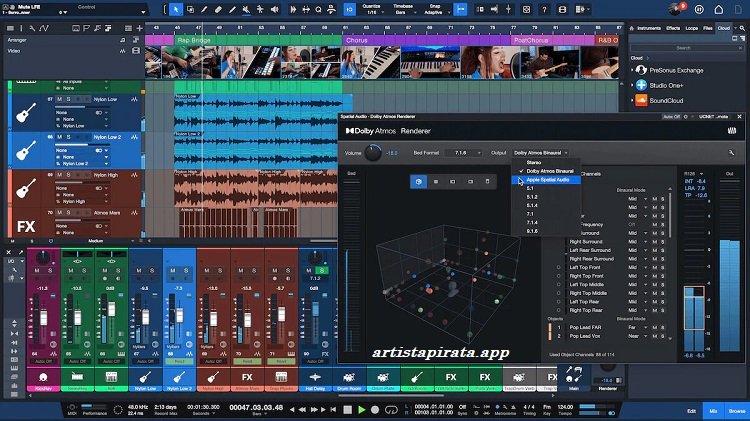Viewport: 750px width, 421px height.
Task: Click the stop button in transport
Action: tap(348, 410)
